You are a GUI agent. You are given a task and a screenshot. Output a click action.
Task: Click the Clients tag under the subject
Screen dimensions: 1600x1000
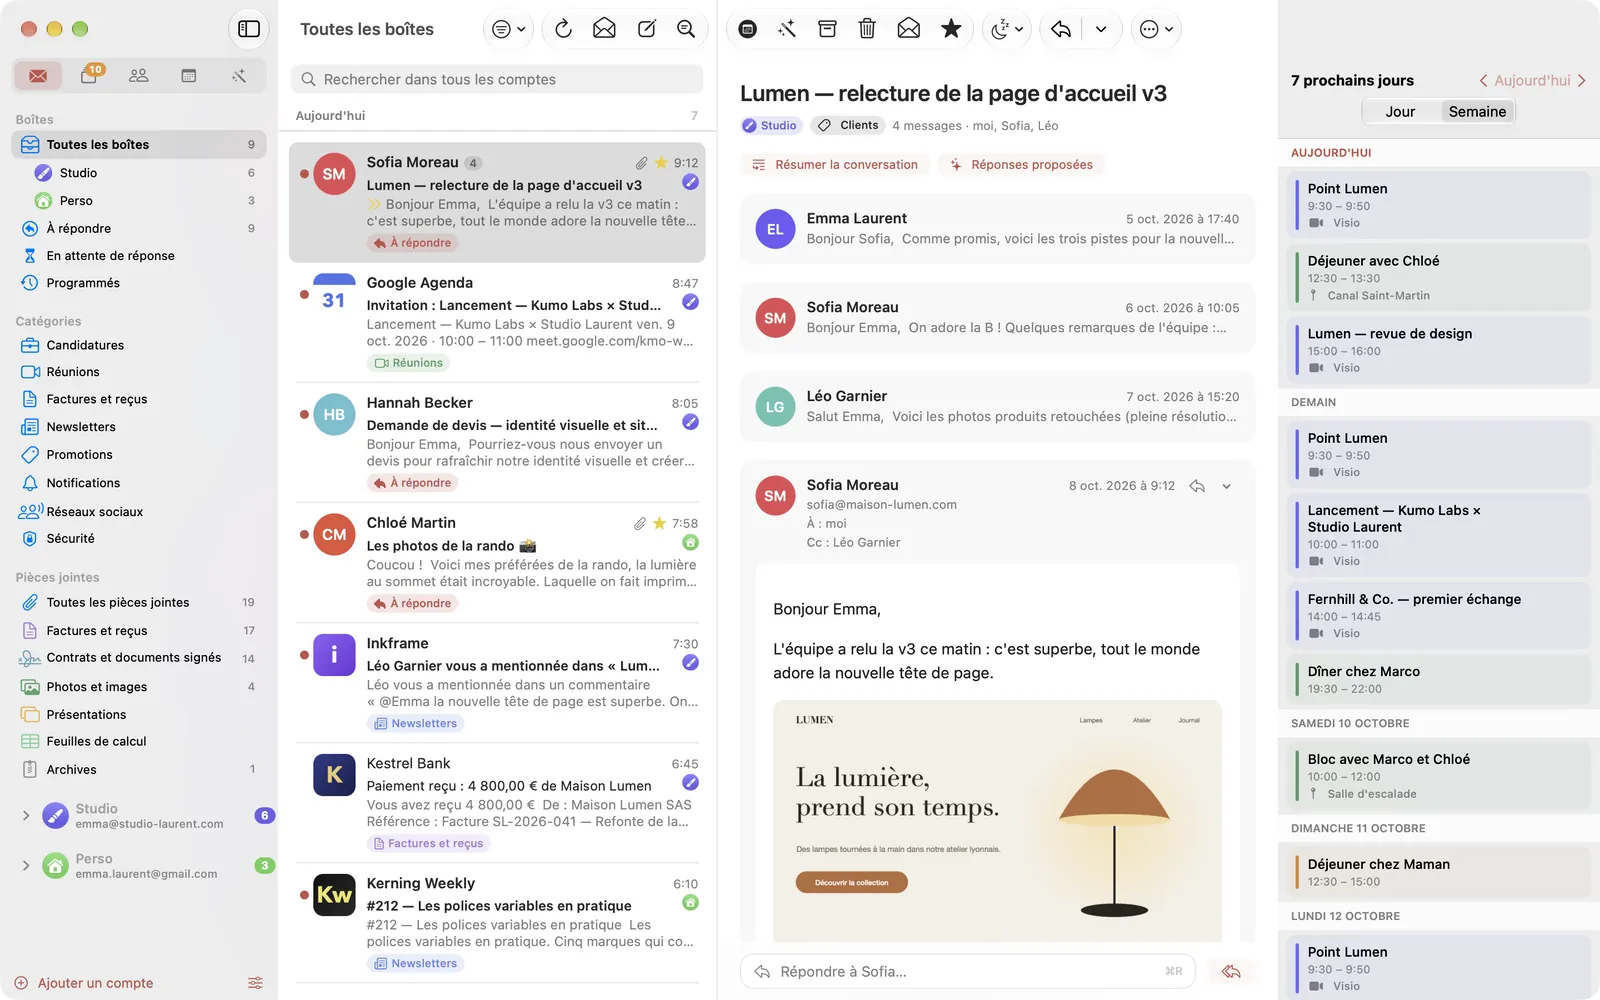click(849, 126)
